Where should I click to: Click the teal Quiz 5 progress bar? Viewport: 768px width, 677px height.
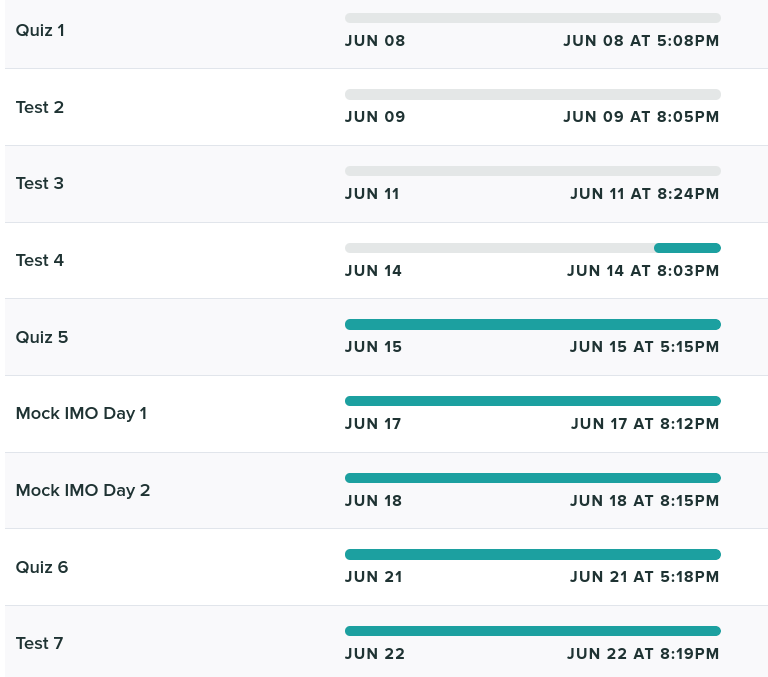[532, 324]
